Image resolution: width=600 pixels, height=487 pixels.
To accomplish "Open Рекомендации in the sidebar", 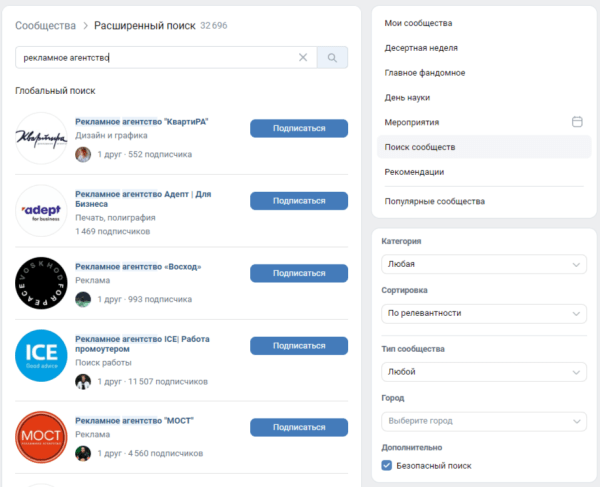I will click(x=414, y=172).
